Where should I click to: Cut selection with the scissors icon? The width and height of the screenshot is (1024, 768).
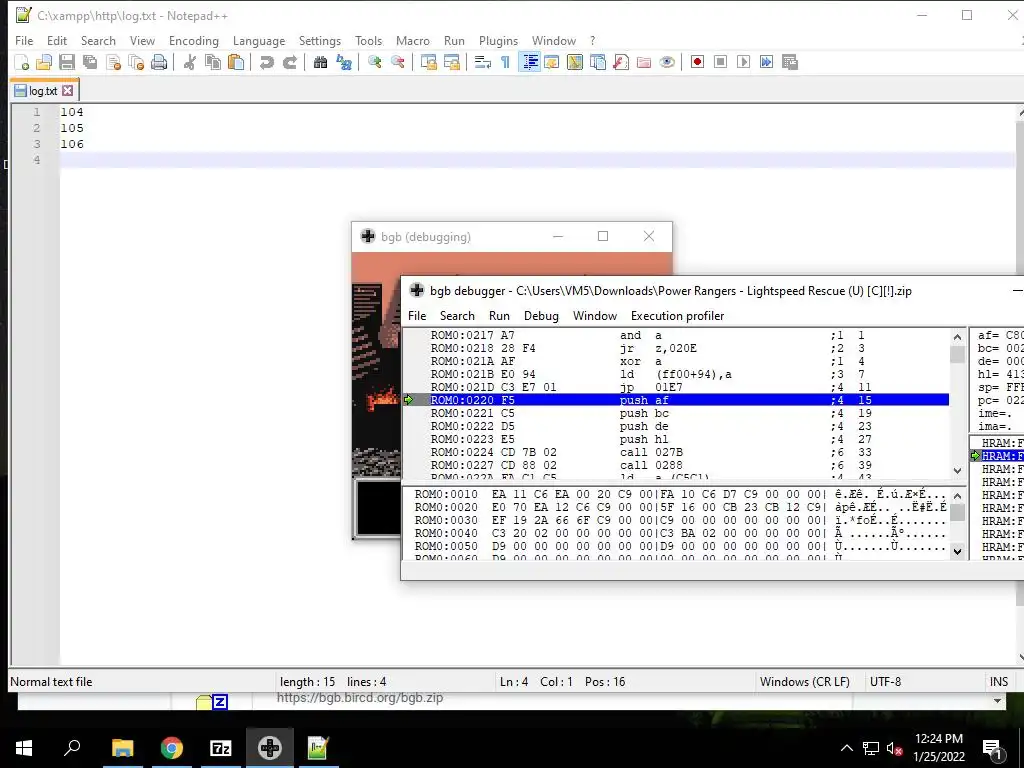tap(189, 62)
